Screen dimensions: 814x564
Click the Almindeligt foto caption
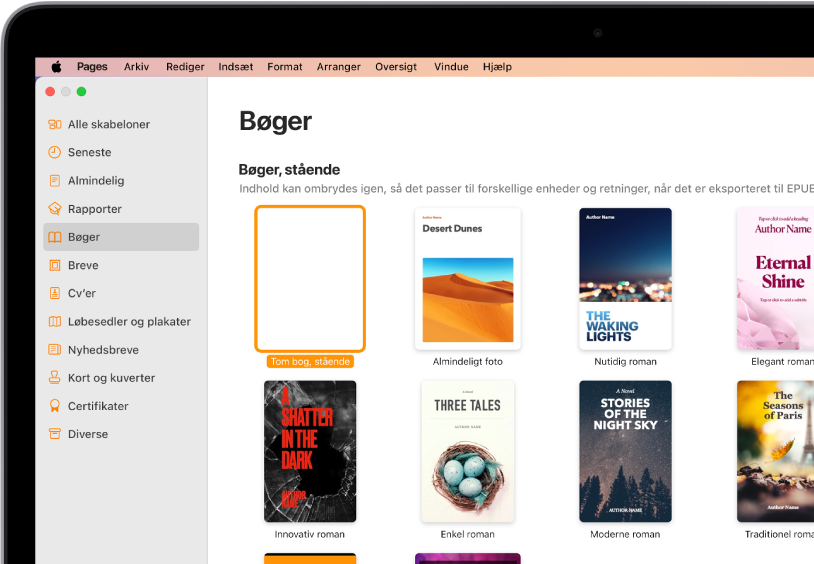tap(468, 361)
